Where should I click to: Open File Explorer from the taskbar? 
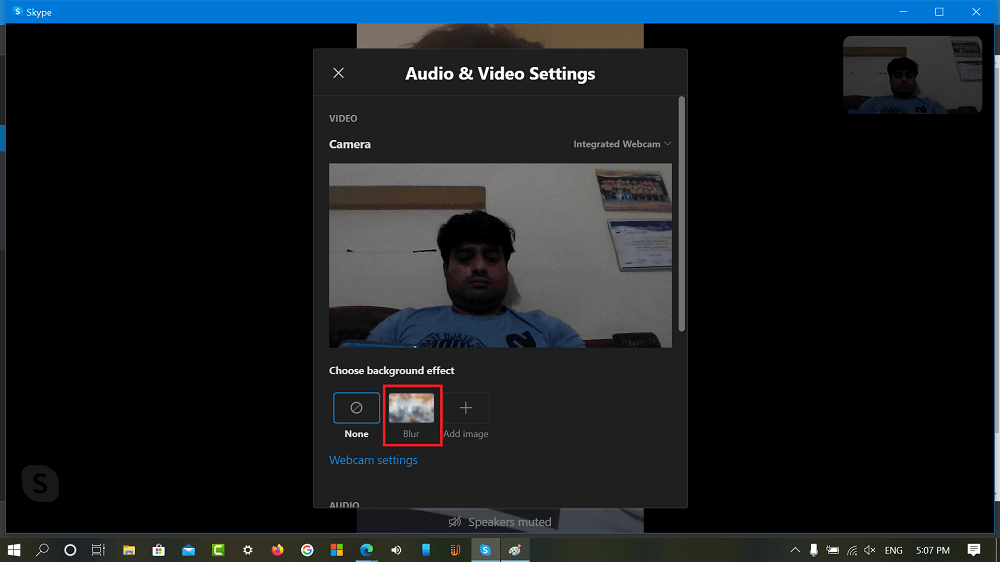click(x=129, y=550)
